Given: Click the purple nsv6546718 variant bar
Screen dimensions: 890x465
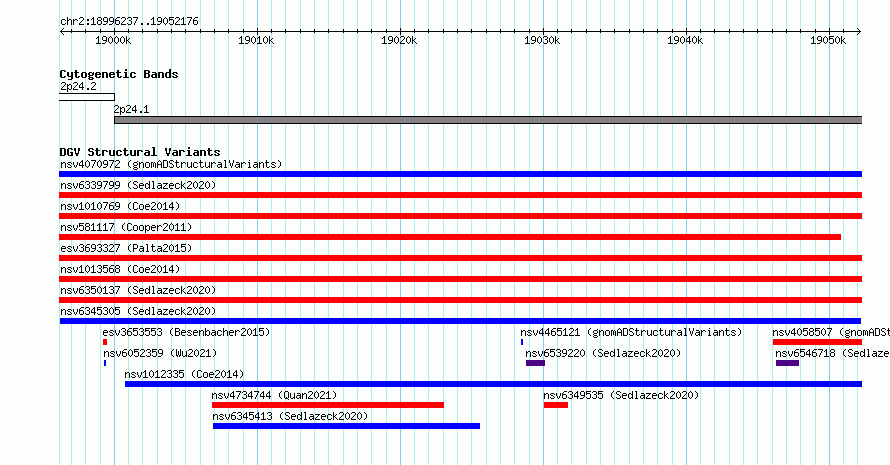Looking at the screenshot, I should pyautogui.click(x=787, y=363).
